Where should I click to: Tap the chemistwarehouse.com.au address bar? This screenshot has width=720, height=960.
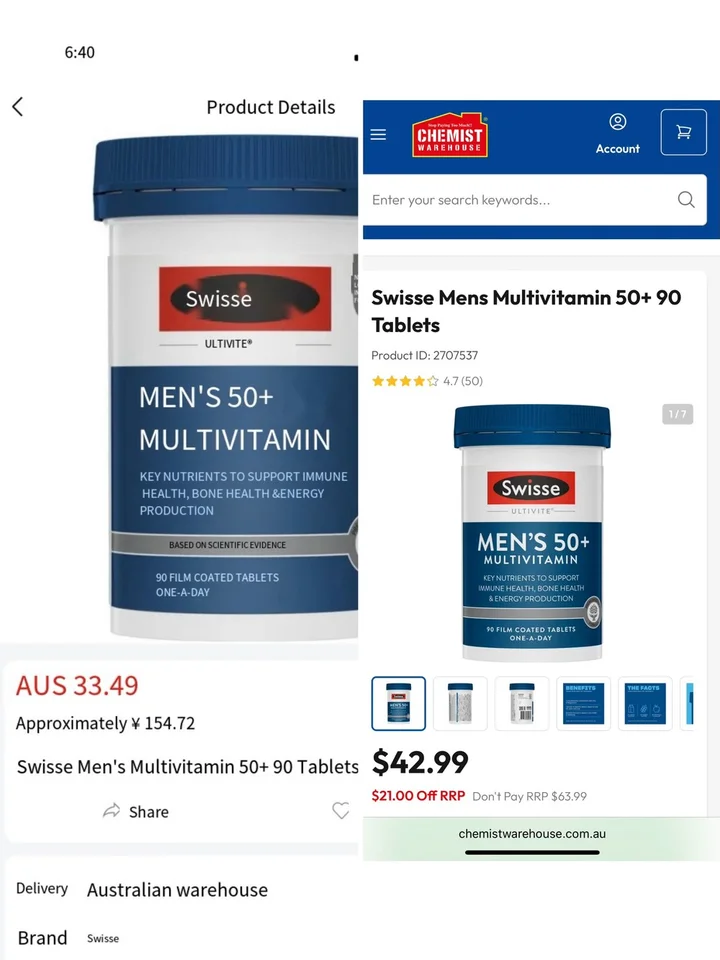point(532,833)
